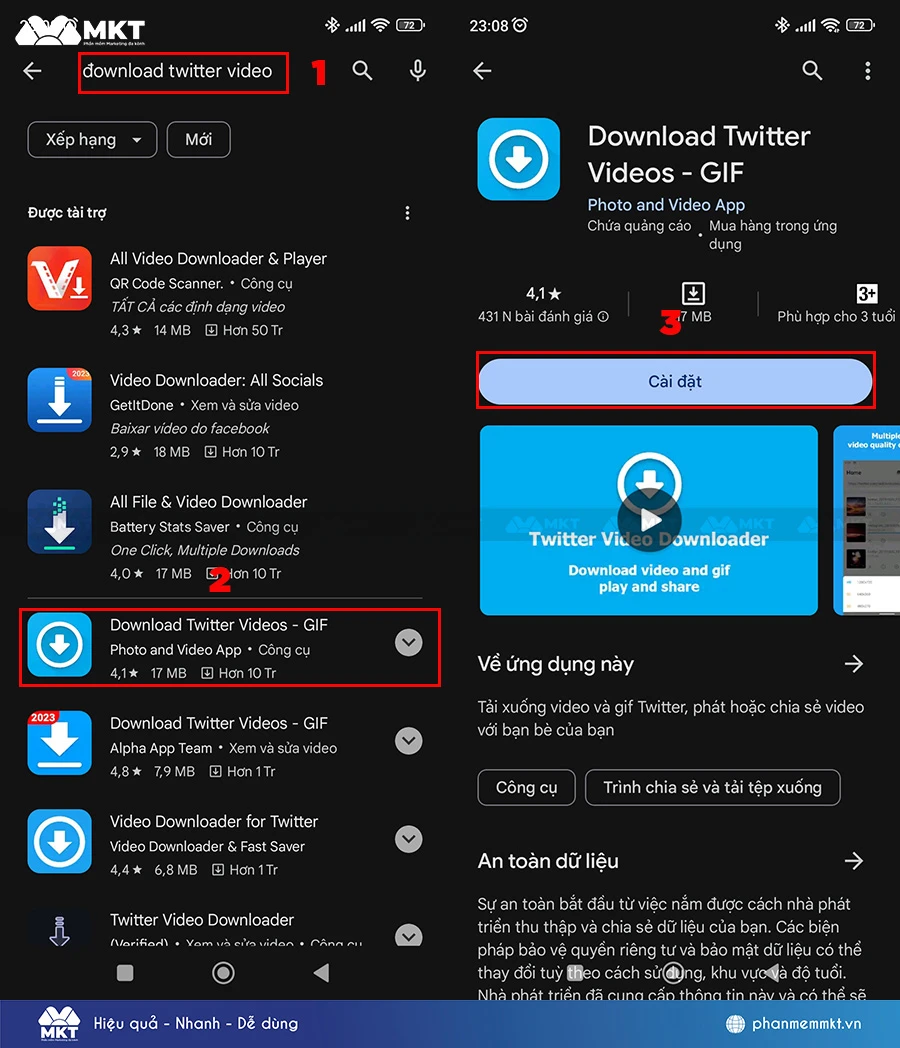Expand the Alpha App Team result chevron
This screenshot has width=900, height=1048.
click(x=408, y=741)
